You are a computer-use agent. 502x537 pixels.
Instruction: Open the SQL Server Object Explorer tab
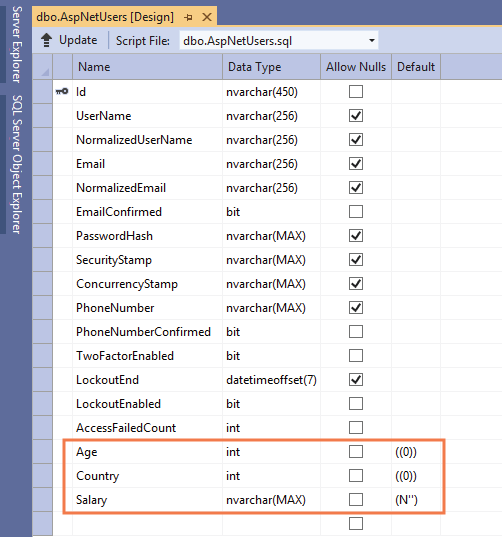click(16, 164)
